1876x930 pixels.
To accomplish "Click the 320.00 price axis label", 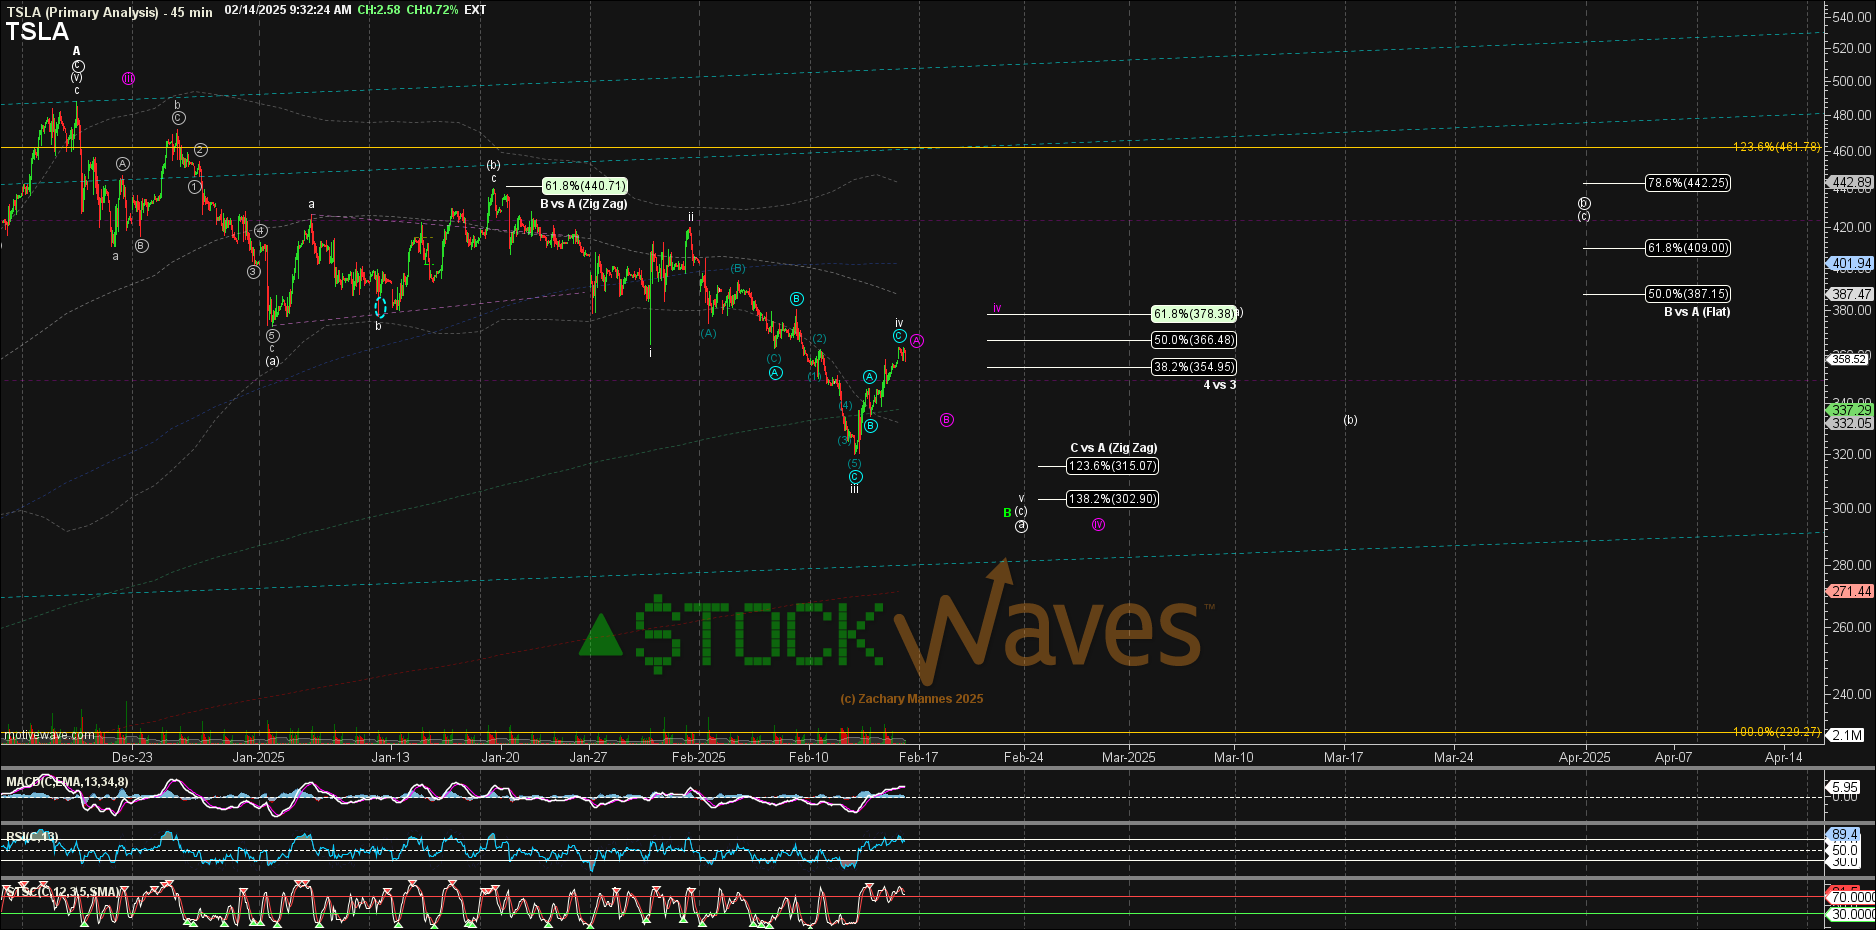I will tap(1852, 454).
